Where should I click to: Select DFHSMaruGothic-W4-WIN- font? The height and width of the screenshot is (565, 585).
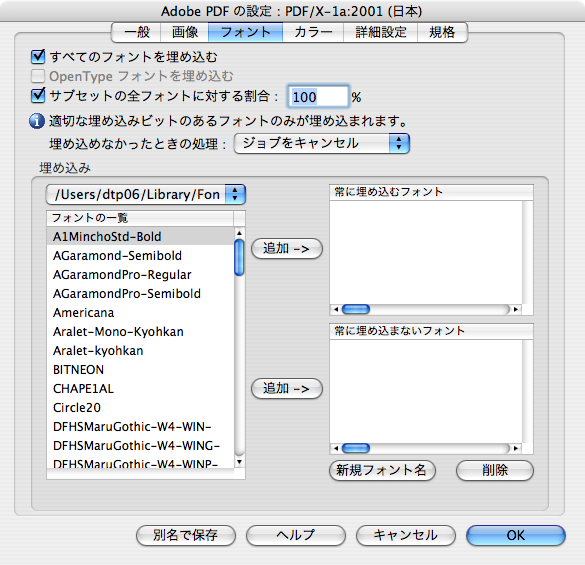pyautogui.click(x=140, y=427)
